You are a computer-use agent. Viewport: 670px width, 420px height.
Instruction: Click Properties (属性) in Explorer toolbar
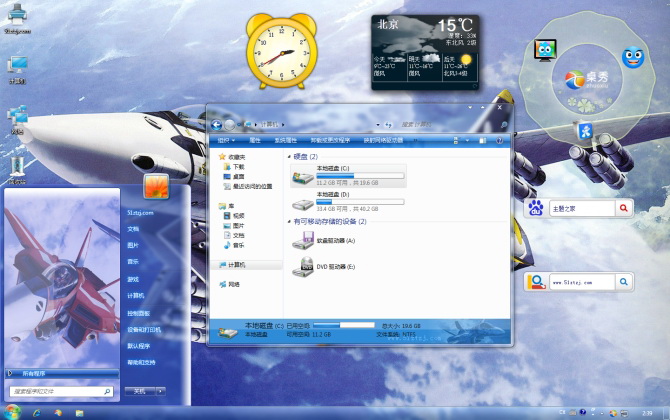255,140
